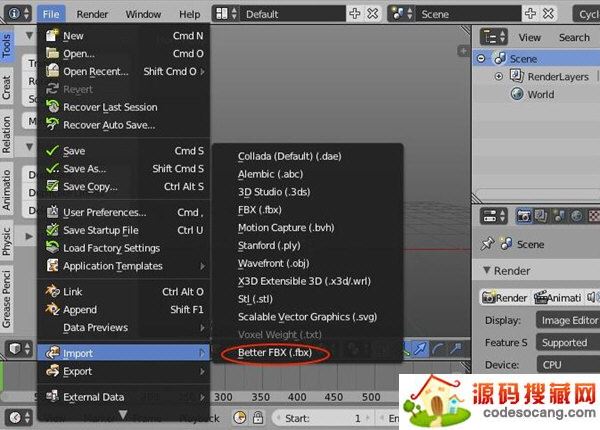This screenshot has height=430, width=600.
Task: Select Load Factory Settings
Action: (x=124, y=248)
